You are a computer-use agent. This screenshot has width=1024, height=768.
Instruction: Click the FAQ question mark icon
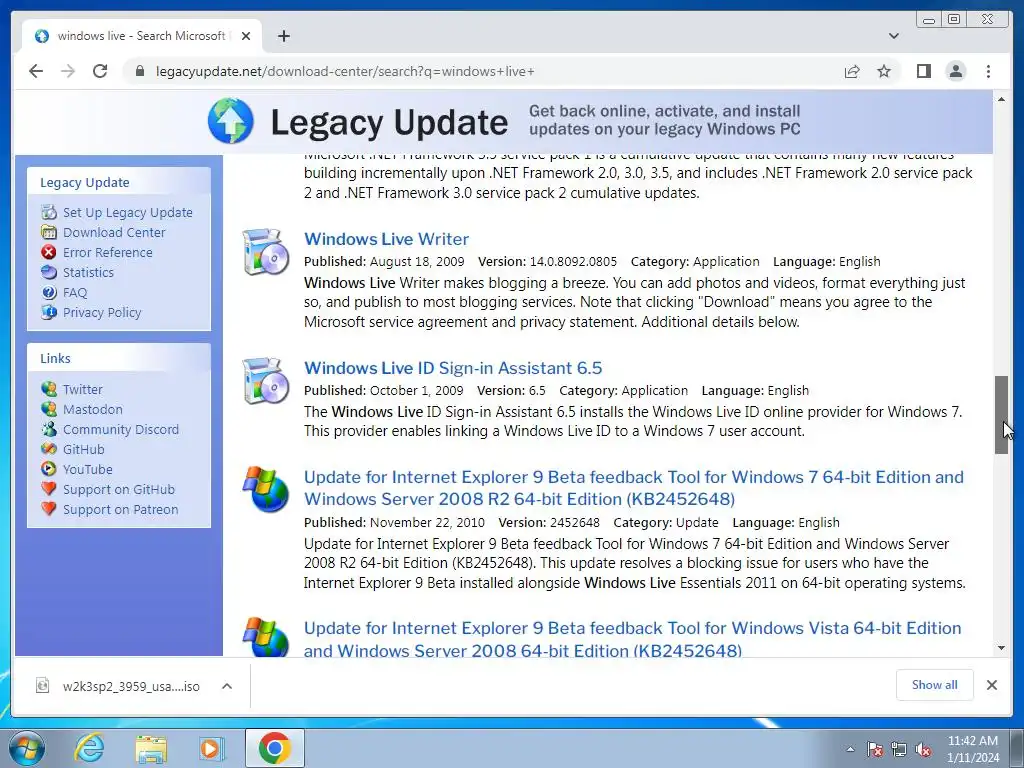click(49, 293)
